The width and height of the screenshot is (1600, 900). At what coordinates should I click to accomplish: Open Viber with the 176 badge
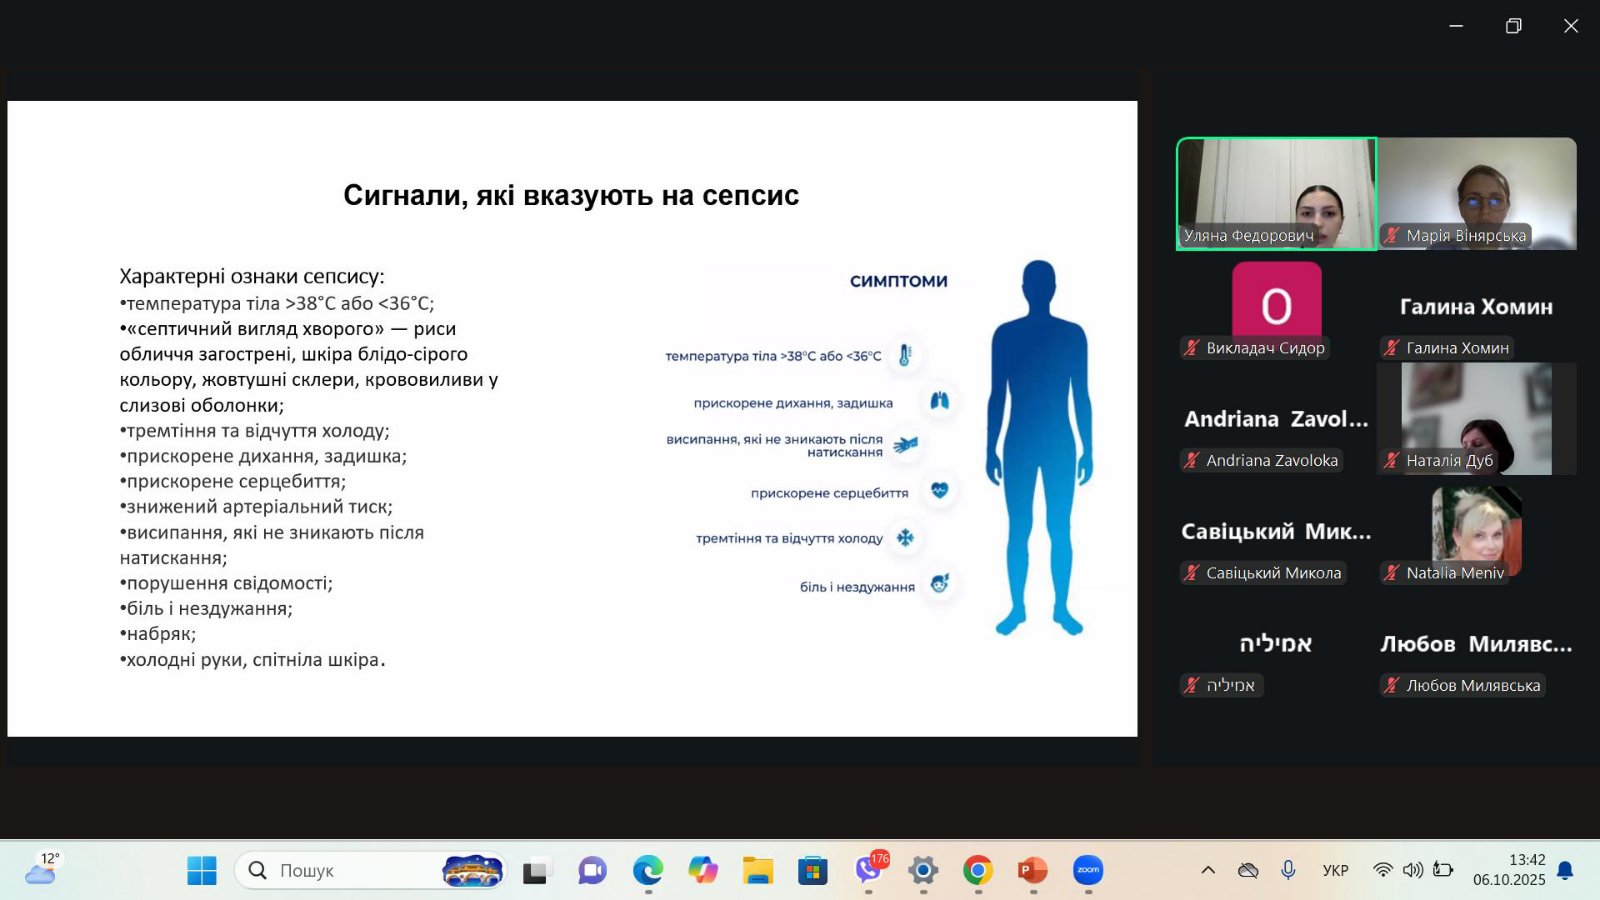[868, 870]
